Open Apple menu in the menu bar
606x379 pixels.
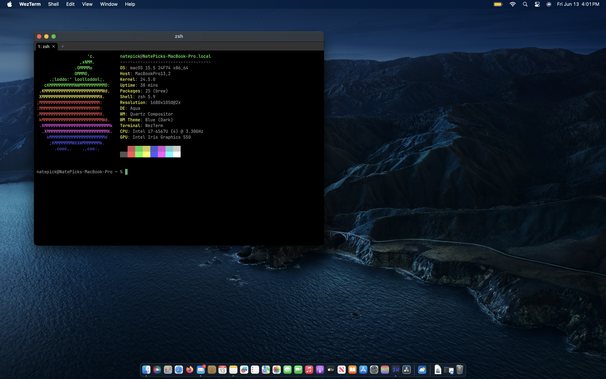pos(9,4)
